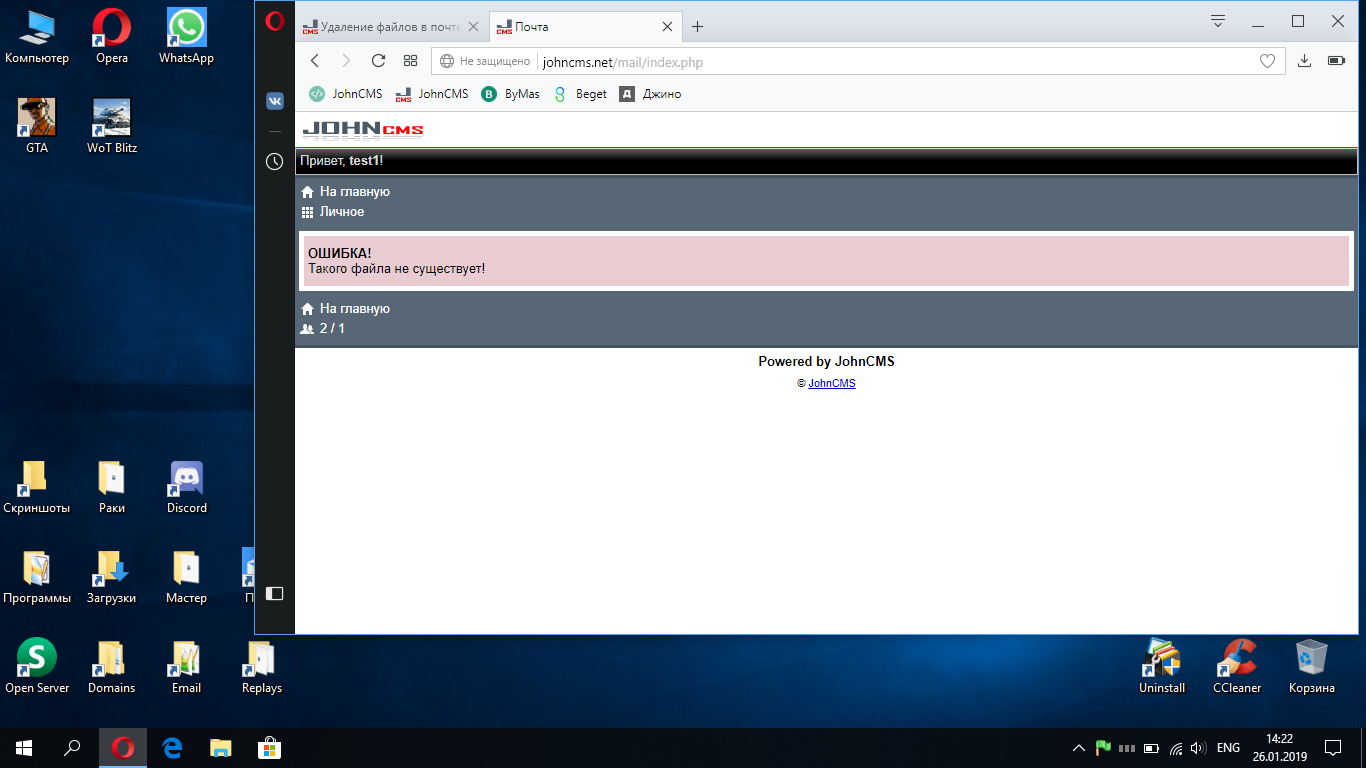The width and height of the screenshot is (1366, 768).
Task: Select the Загрузки desktop shortcut
Action: tap(112, 577)
